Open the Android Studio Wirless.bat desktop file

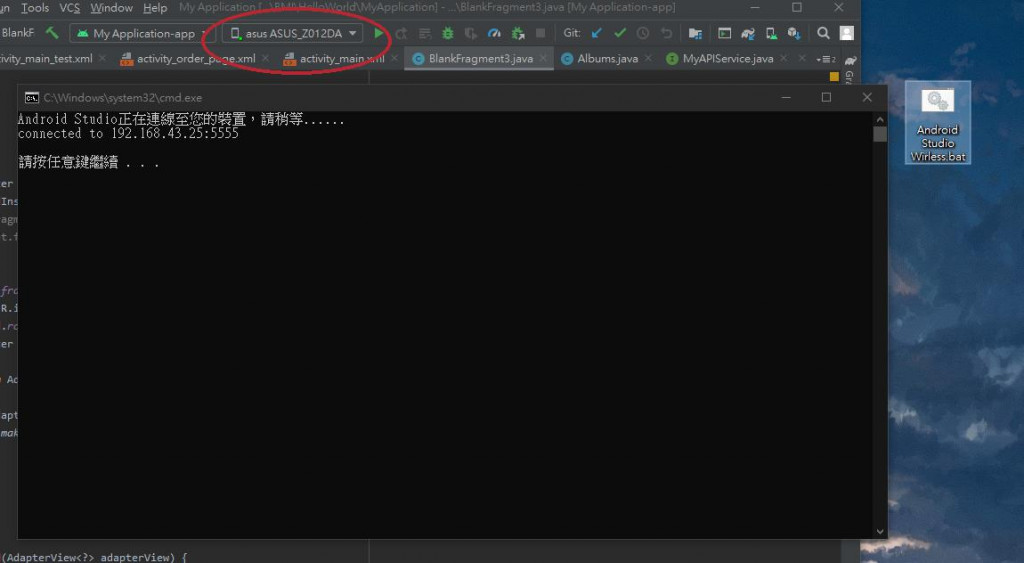click(938, 123)
